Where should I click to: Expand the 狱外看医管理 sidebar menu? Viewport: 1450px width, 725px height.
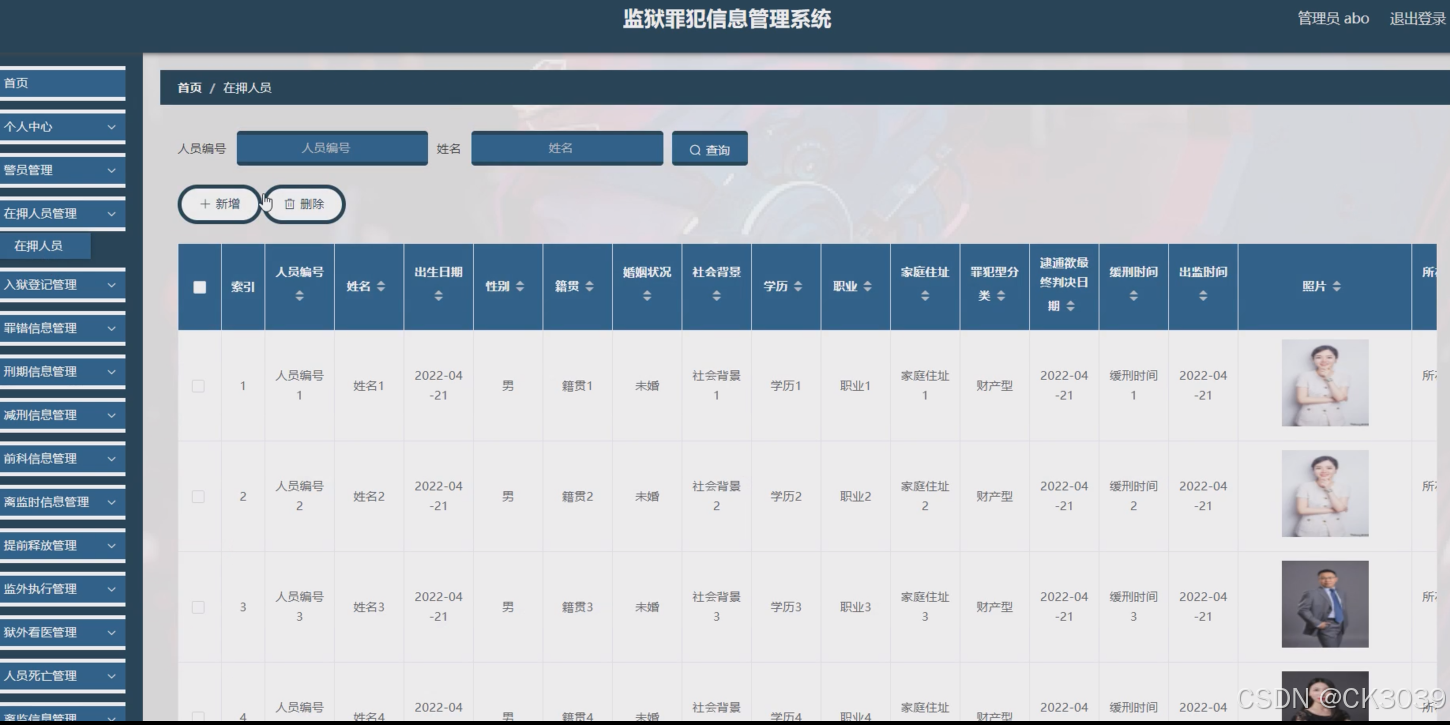tap(62, 632)
